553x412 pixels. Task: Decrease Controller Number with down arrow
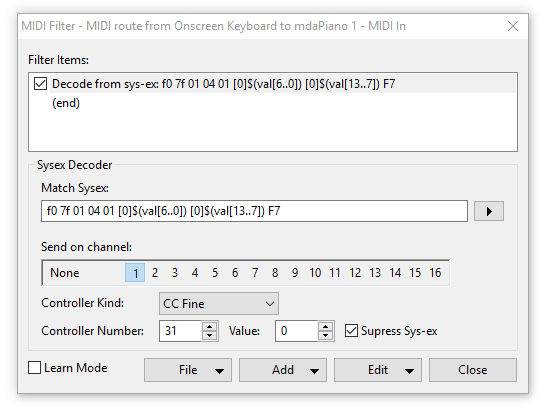209,336
